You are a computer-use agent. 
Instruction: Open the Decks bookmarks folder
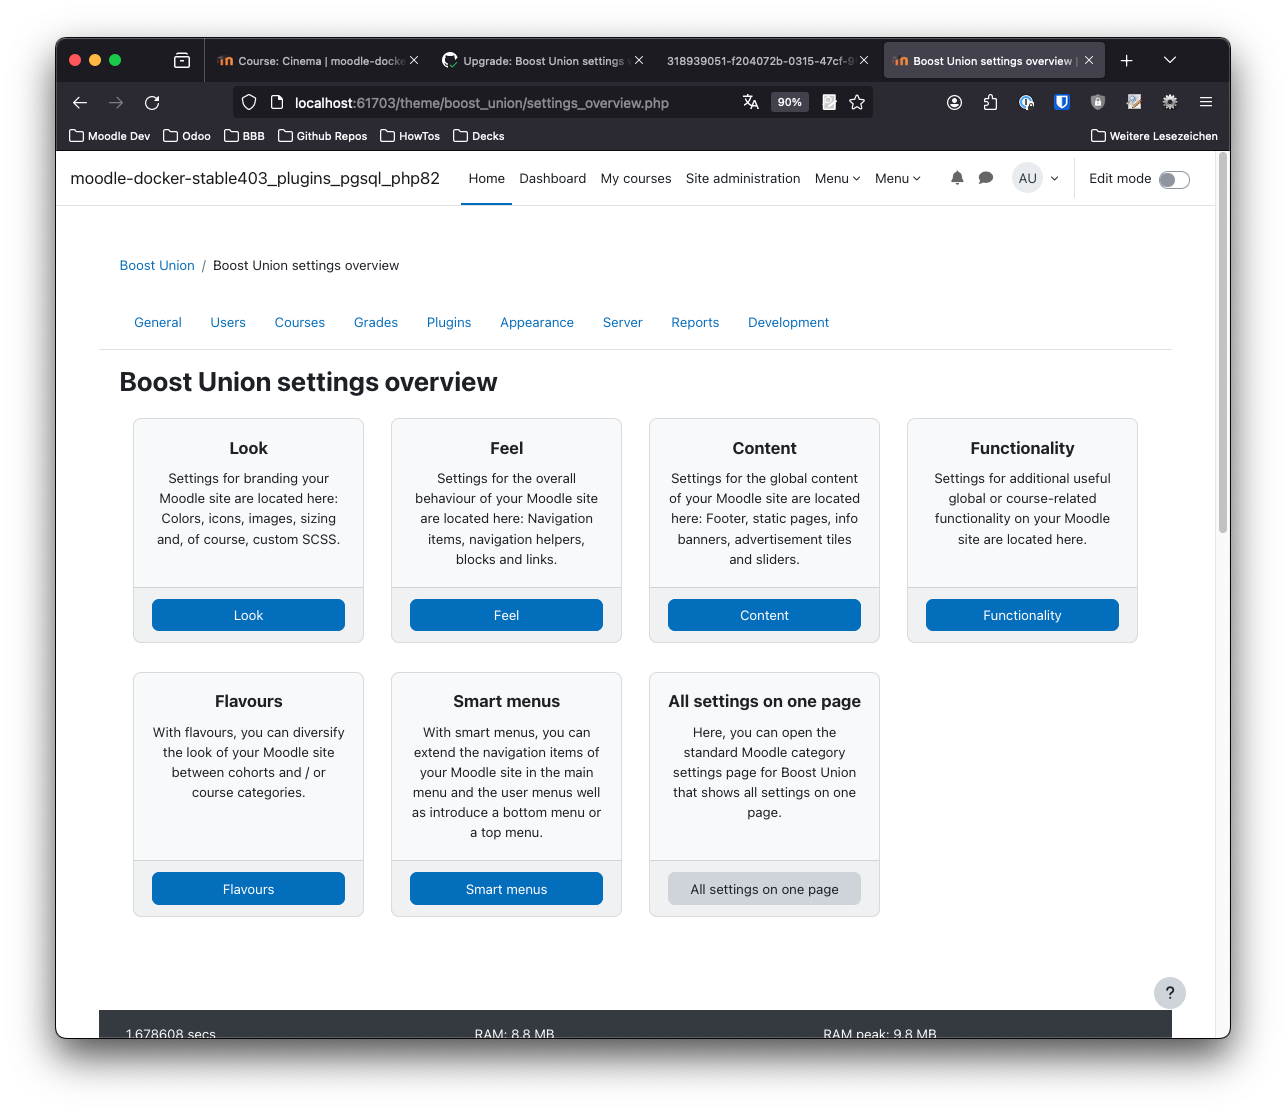click(x=479, y=136)
